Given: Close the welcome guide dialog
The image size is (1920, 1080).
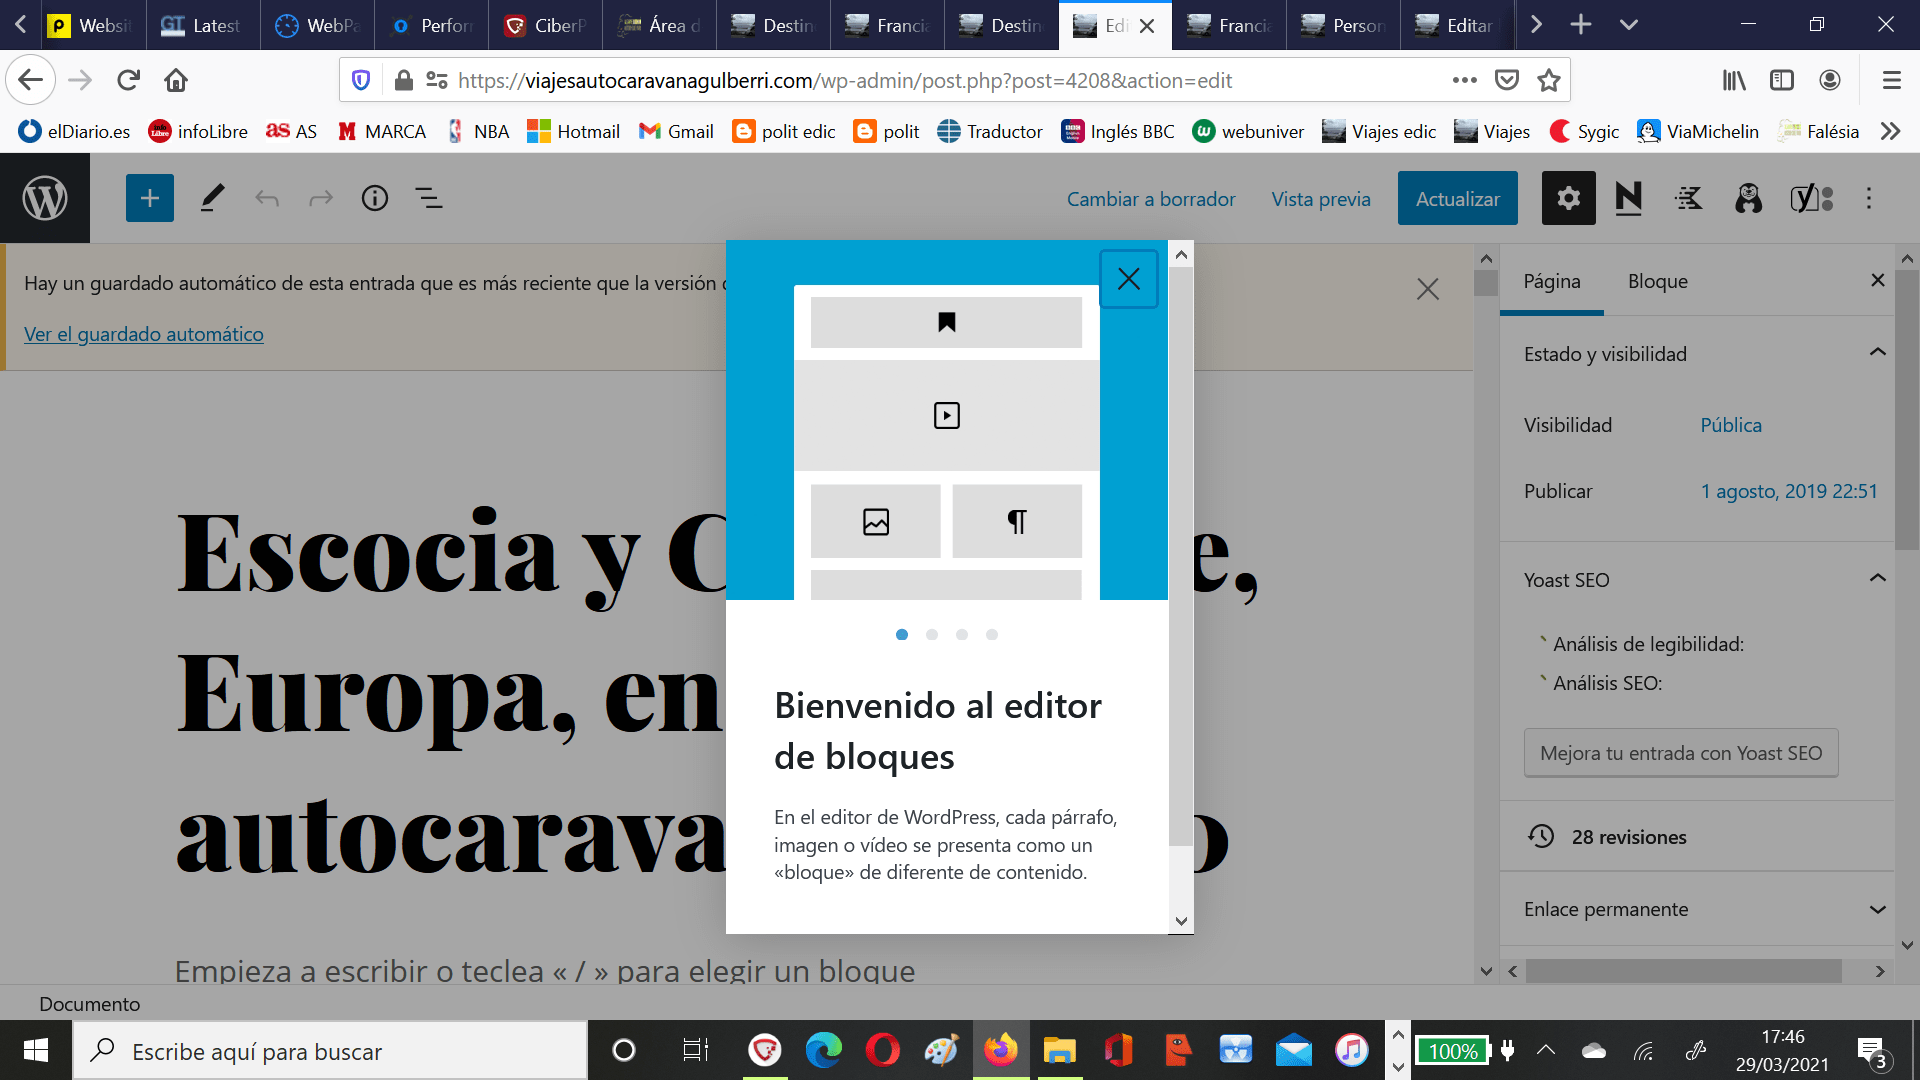Looking at the screenshot, I should (1129, 278).
